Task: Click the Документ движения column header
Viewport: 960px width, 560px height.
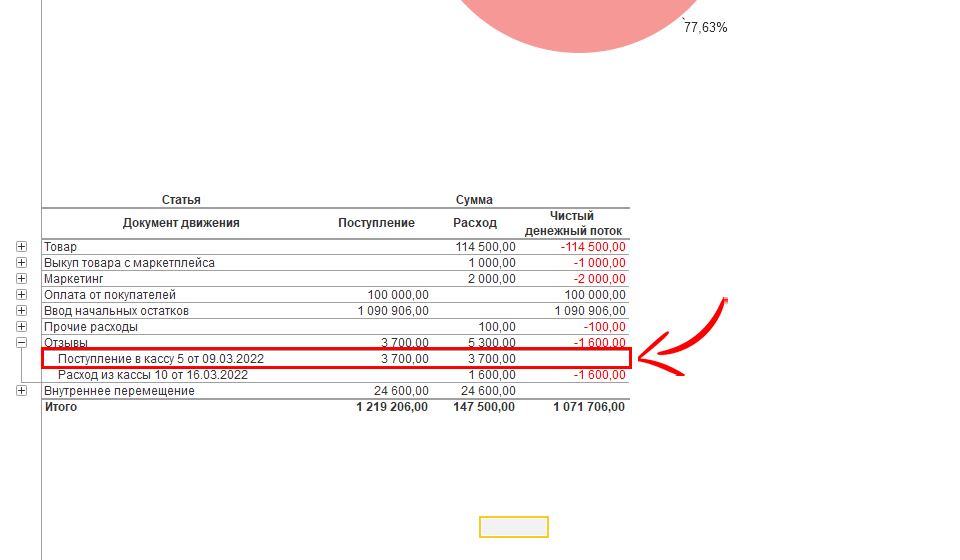Action: (x=181, y=223)
